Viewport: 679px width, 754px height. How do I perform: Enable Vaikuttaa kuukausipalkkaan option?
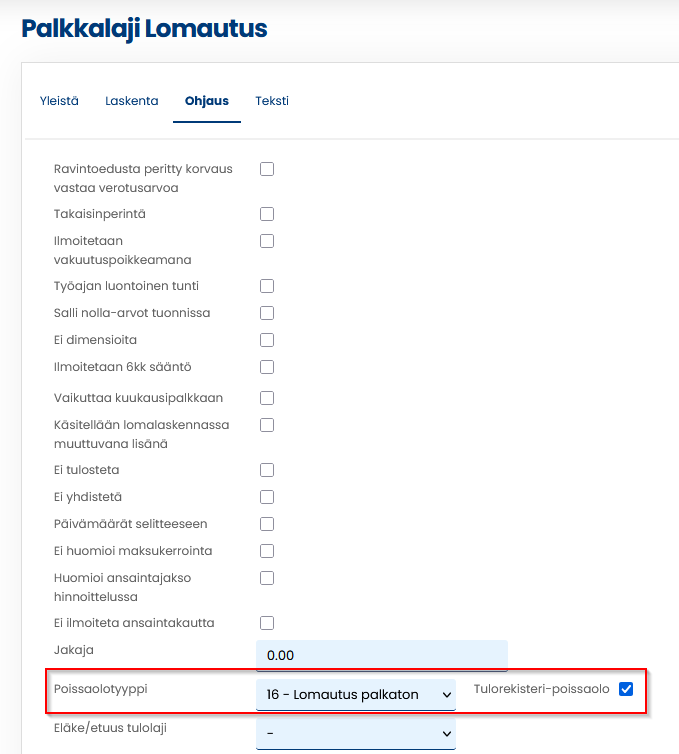(267, 398)
